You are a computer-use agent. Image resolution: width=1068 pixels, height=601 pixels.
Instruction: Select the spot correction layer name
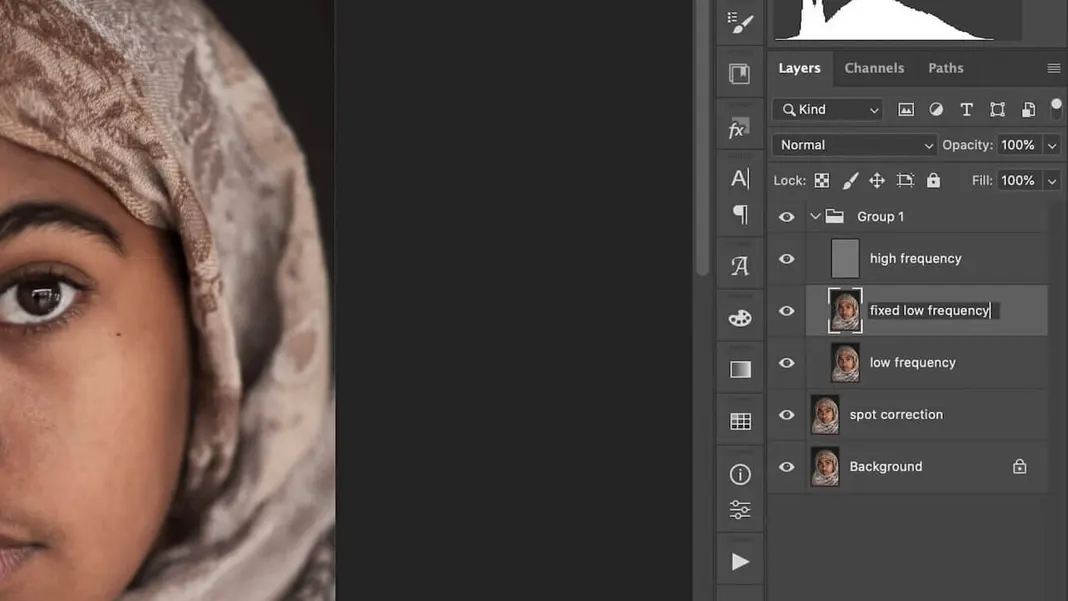896,415
